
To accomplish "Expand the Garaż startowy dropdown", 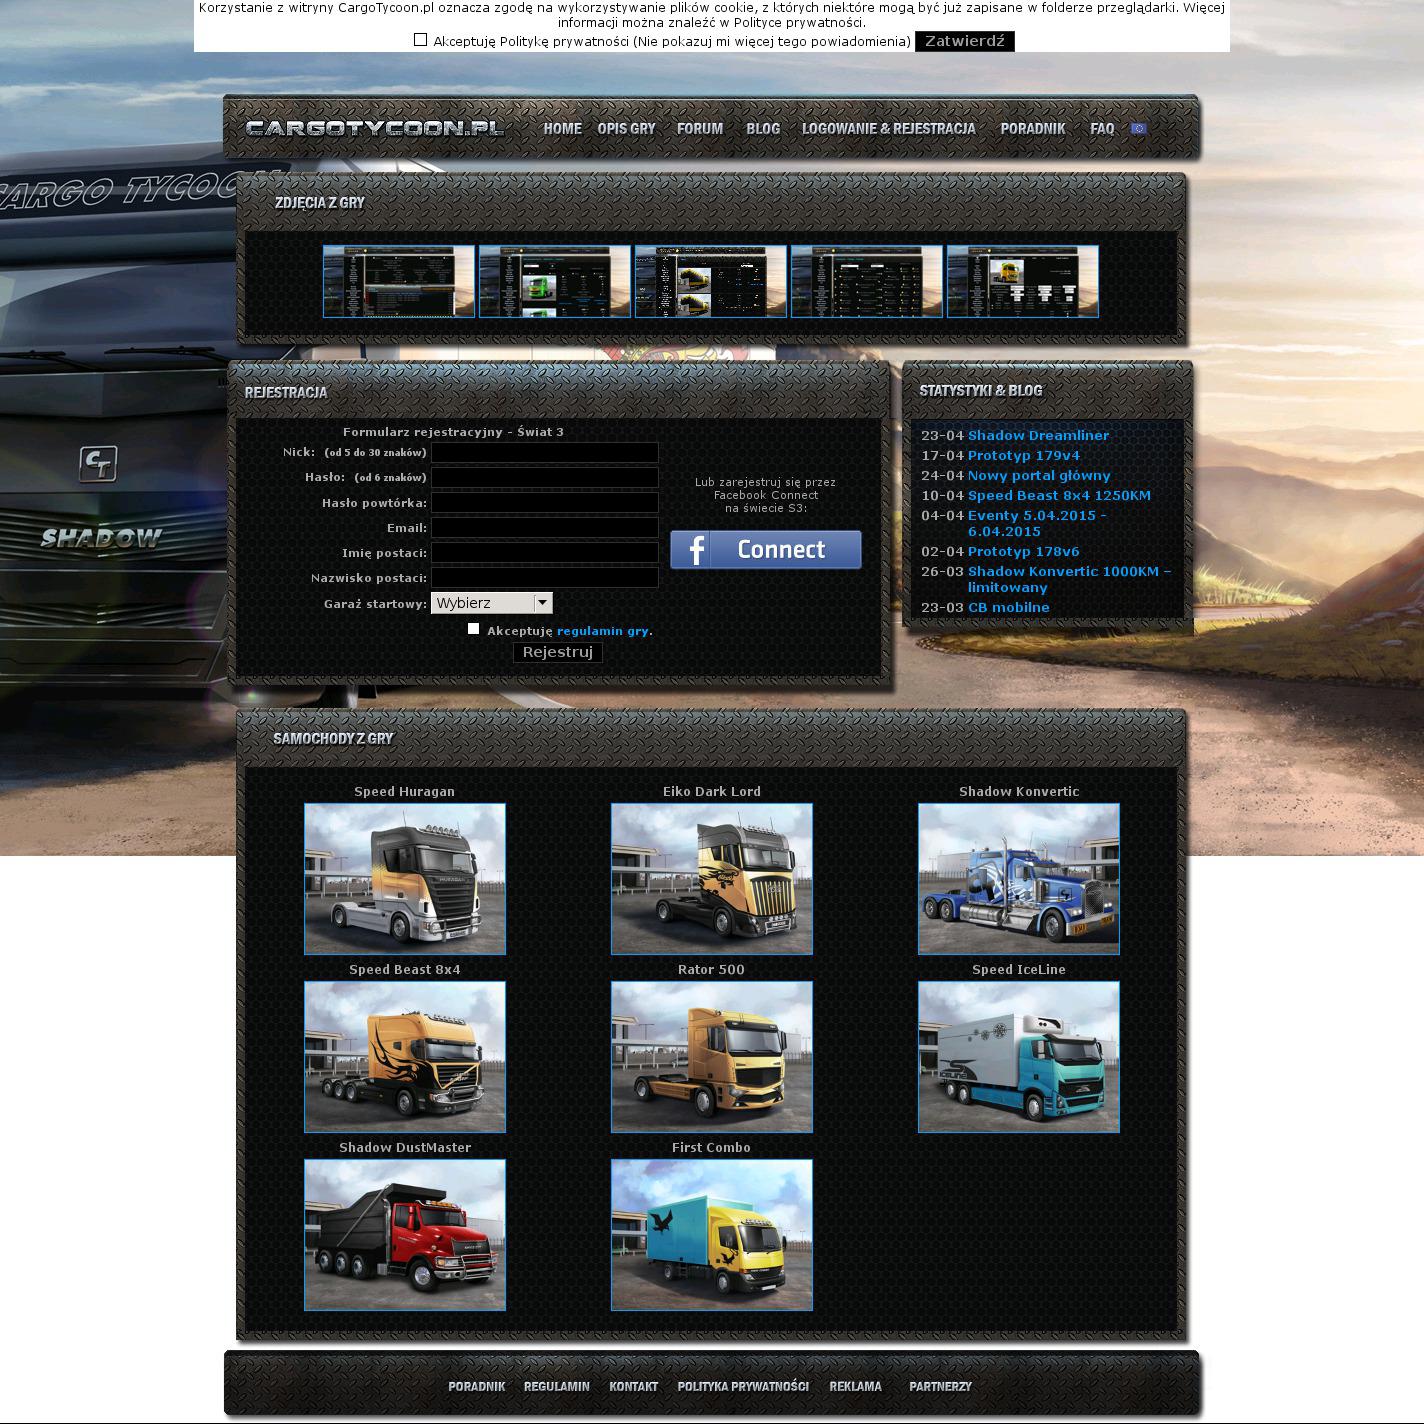I will [x=491, y=603].
